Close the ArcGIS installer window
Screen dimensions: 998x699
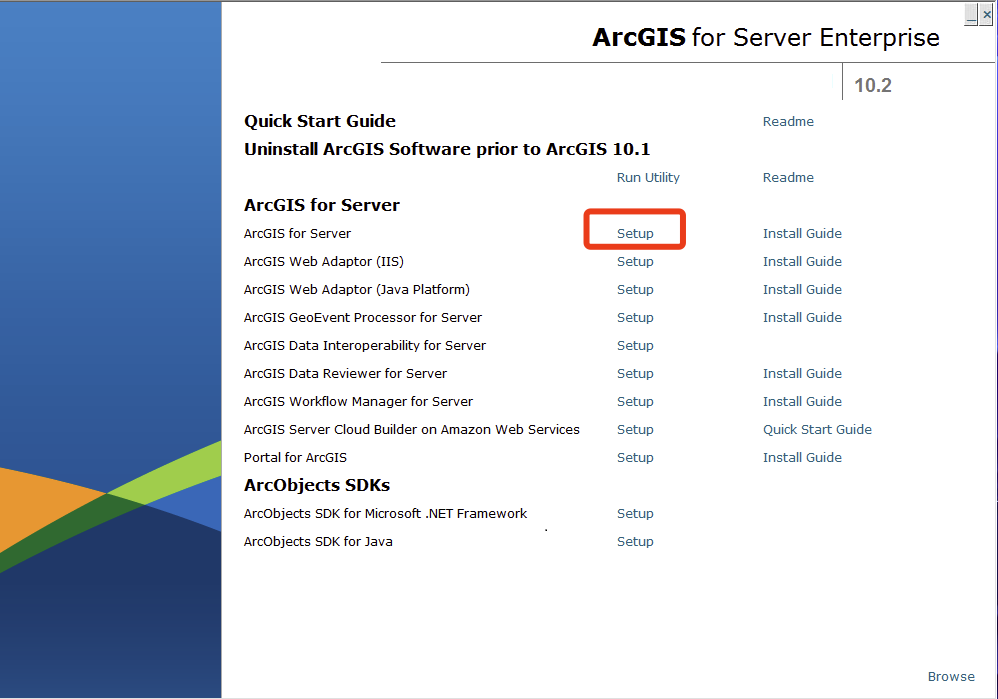point(987,15)
